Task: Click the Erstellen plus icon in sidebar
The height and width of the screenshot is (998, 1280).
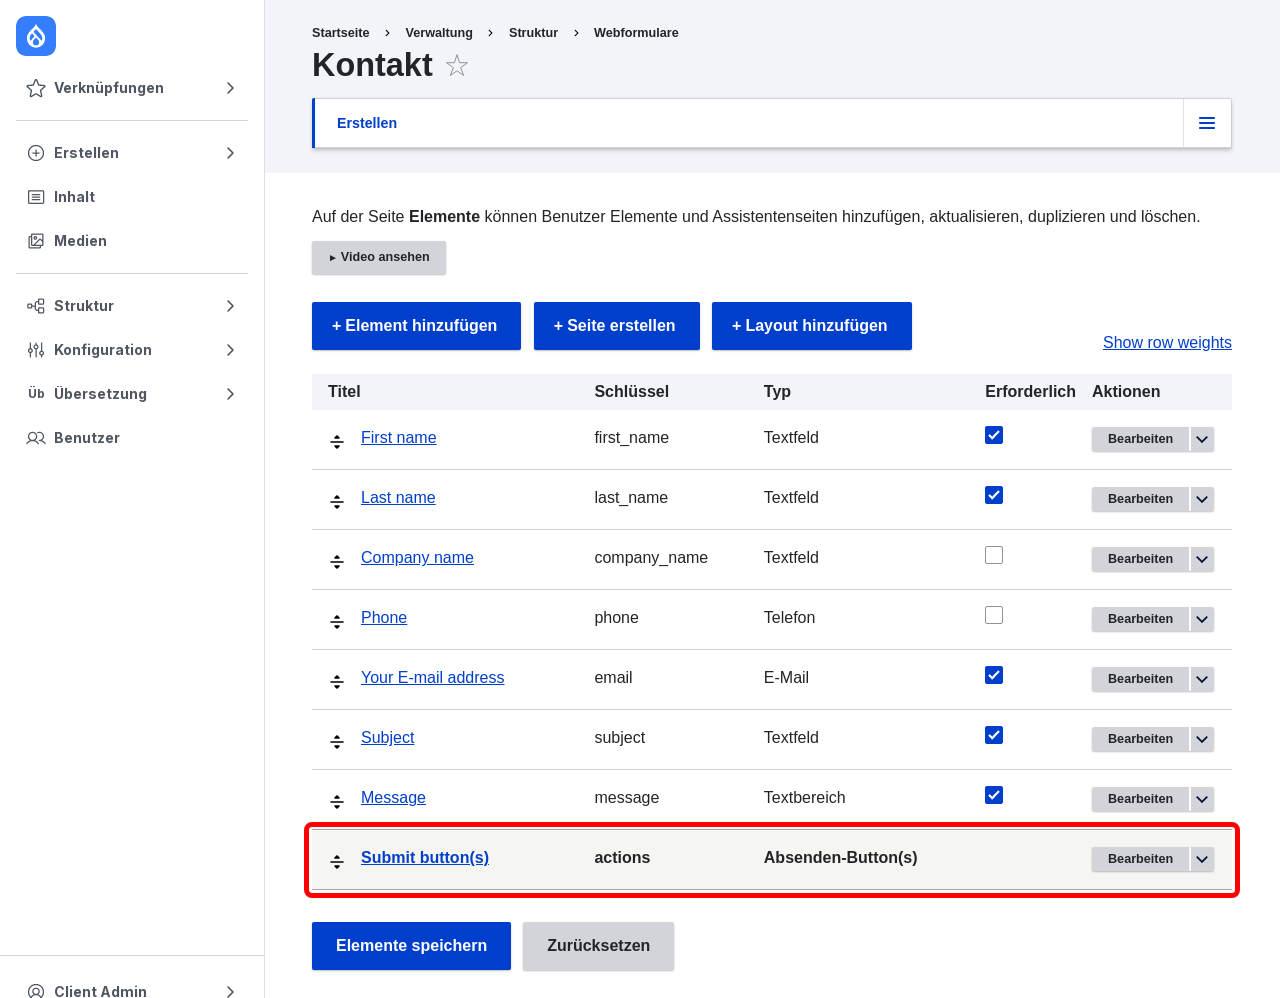Action: click(x=36, y=153)
